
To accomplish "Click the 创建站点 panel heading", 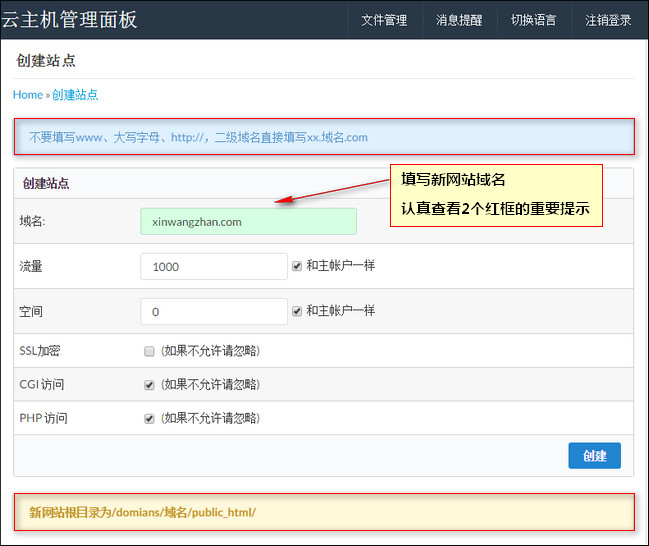I will coord(46,183).
